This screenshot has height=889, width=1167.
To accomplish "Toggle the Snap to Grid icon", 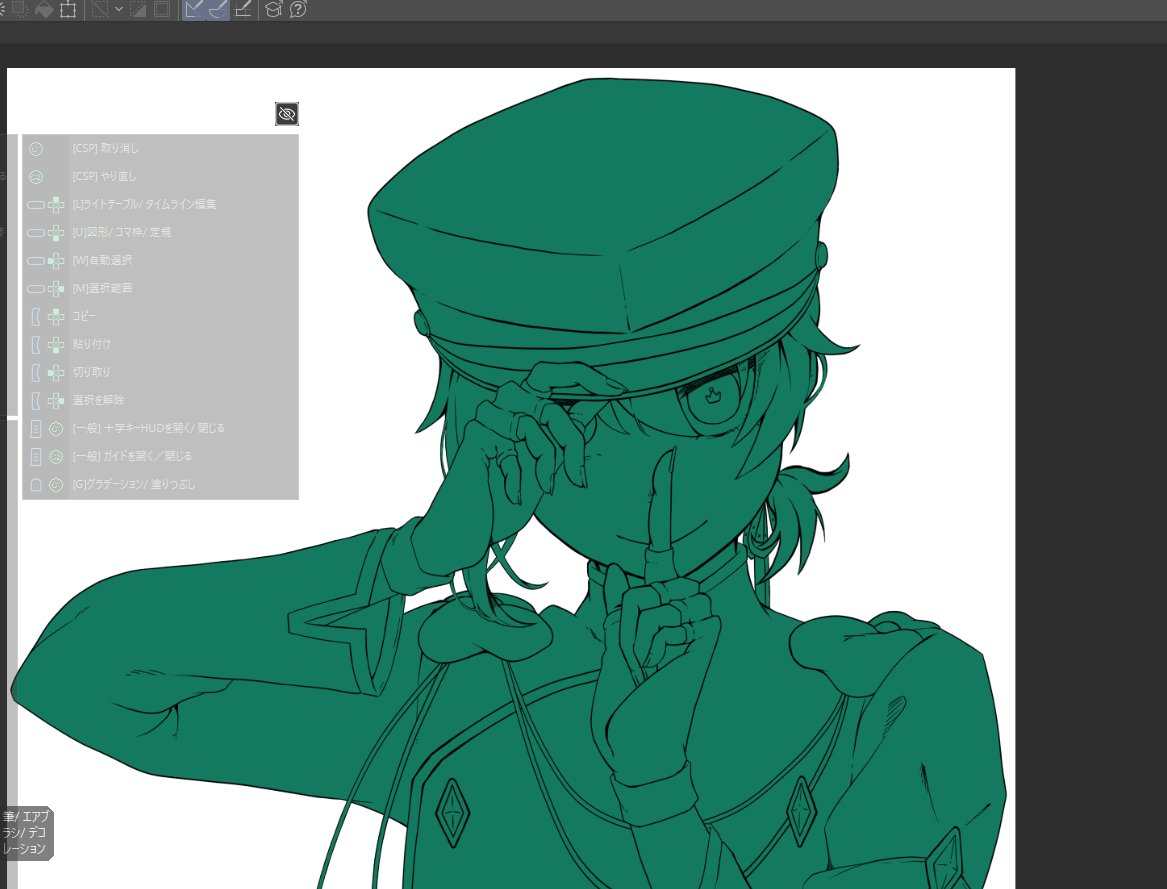I will 243,9.
